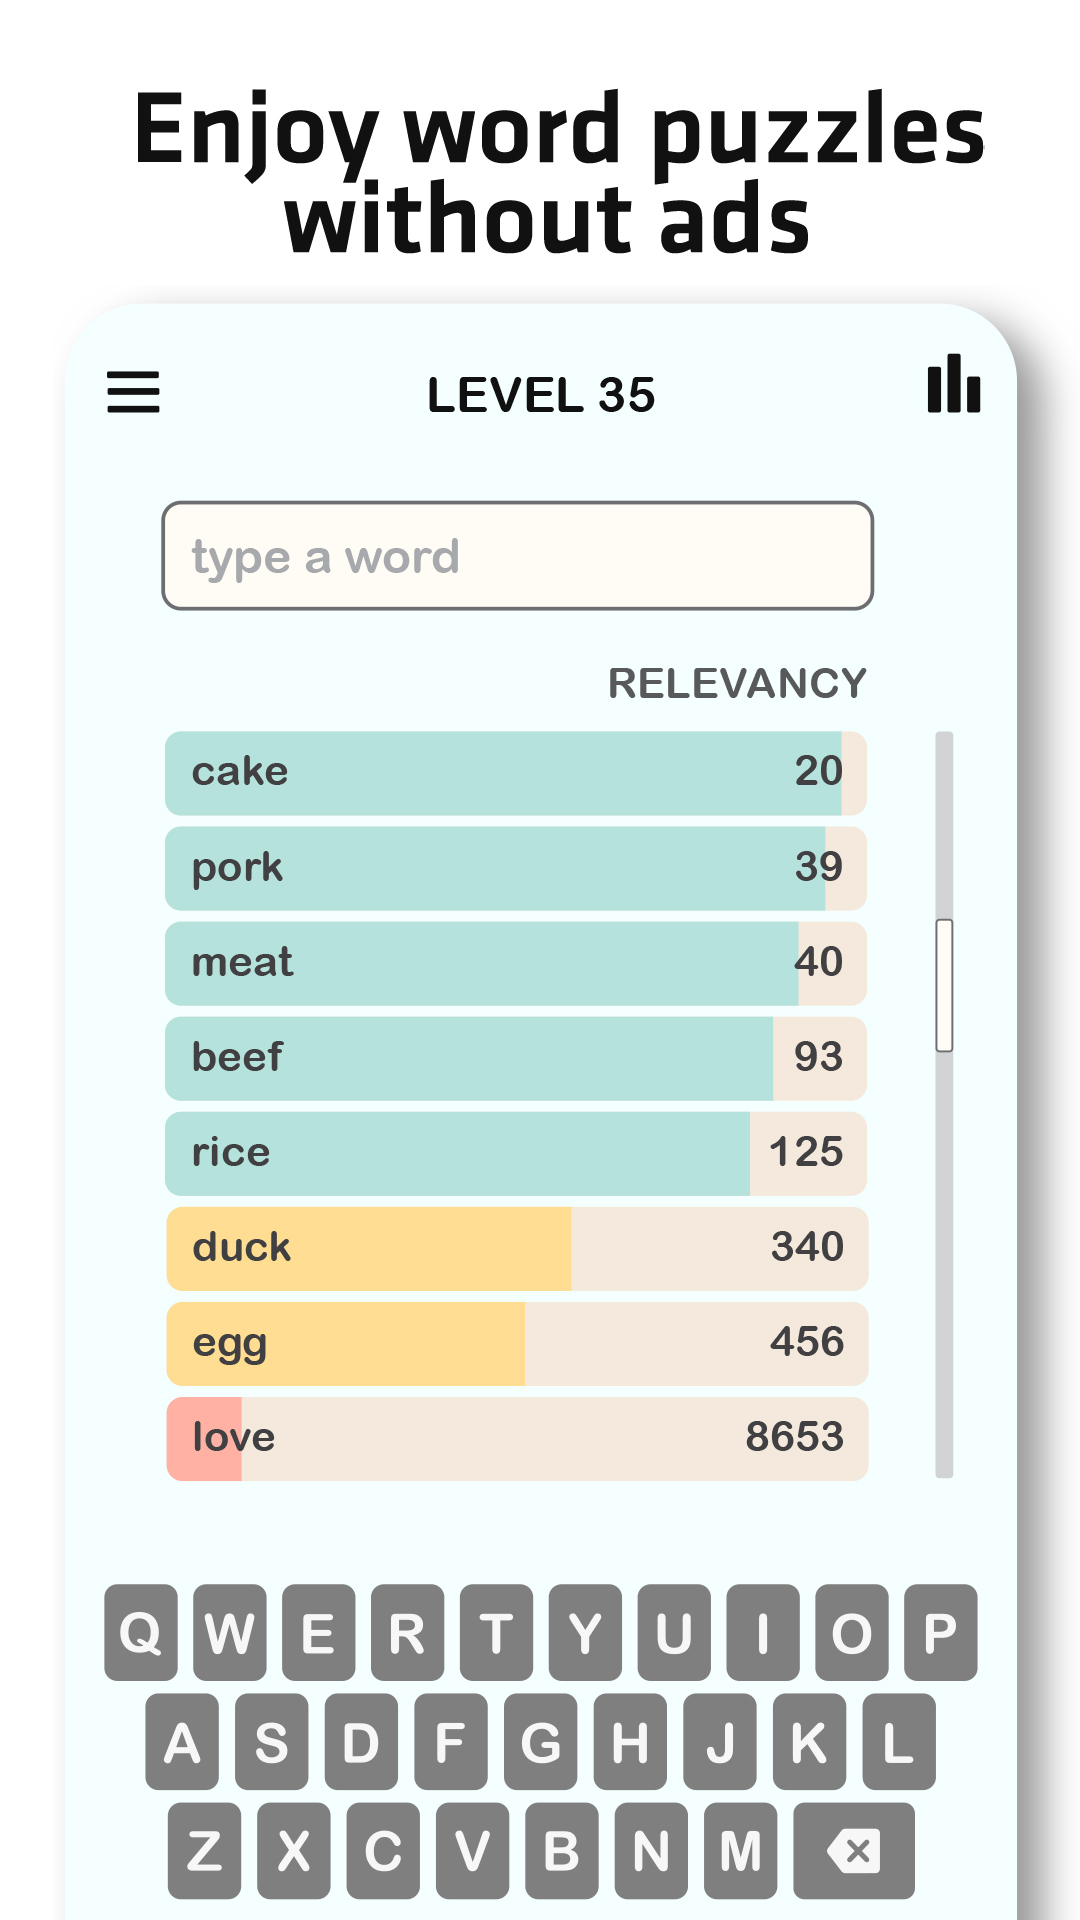Hit the Z key
Viewport: 1080px width, 1920px height.
pos(204,1851)
